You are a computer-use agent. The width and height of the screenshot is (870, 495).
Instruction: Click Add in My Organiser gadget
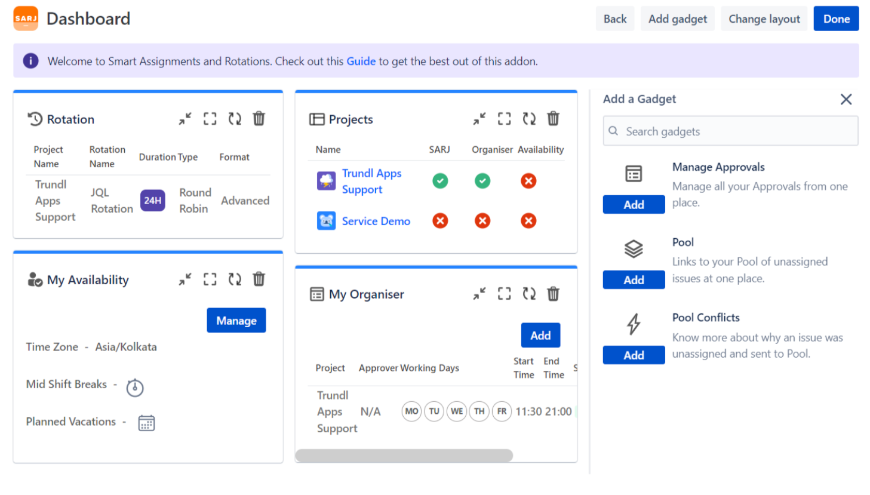(540, 335)
